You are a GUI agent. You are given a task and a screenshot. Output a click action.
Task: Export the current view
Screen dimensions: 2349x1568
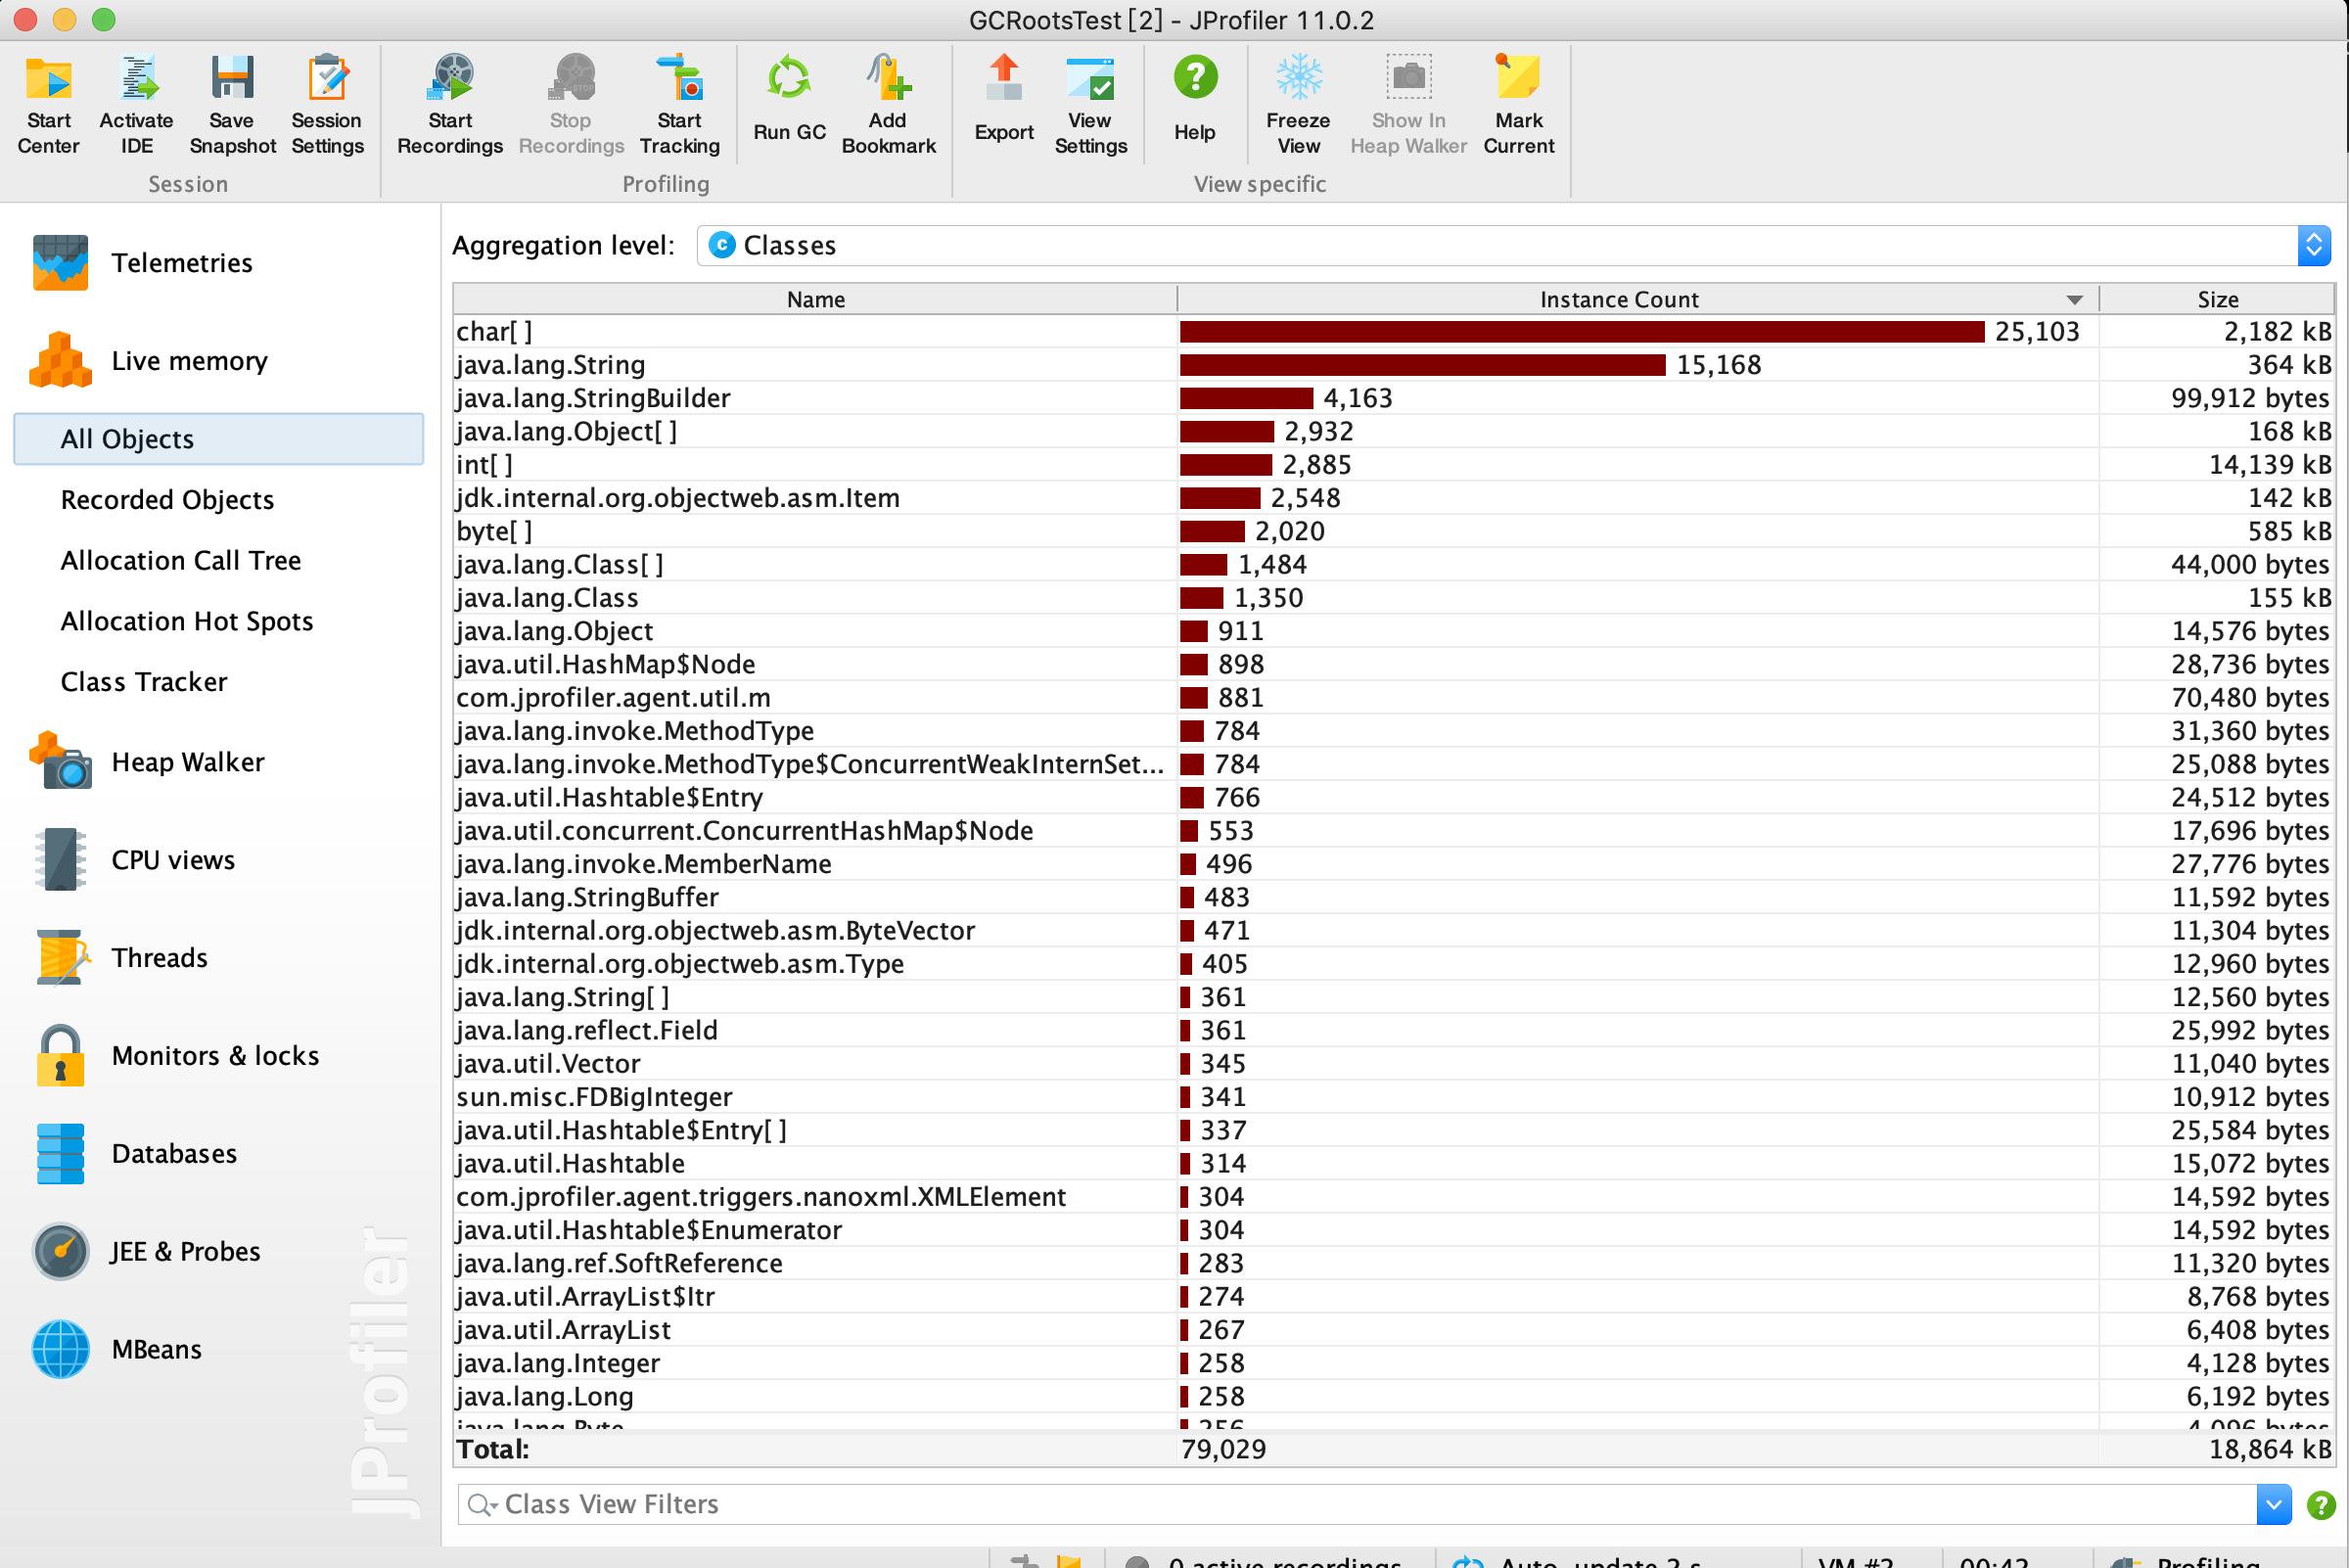tap(1004, 100)
